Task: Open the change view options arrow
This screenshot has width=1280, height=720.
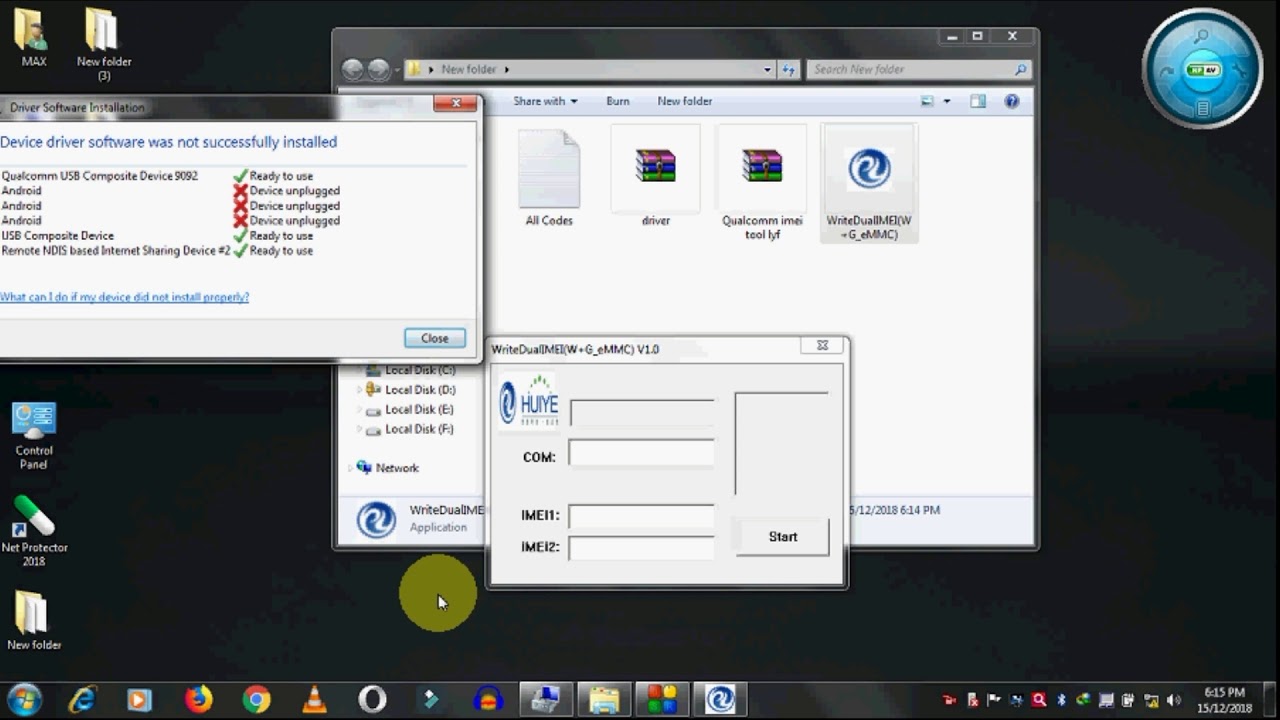Action: 947,101
